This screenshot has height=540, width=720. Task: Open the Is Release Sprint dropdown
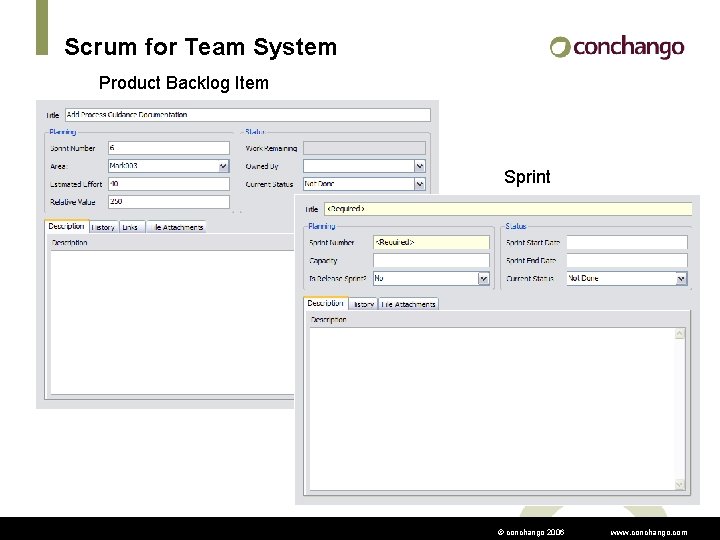pos(483,278)
